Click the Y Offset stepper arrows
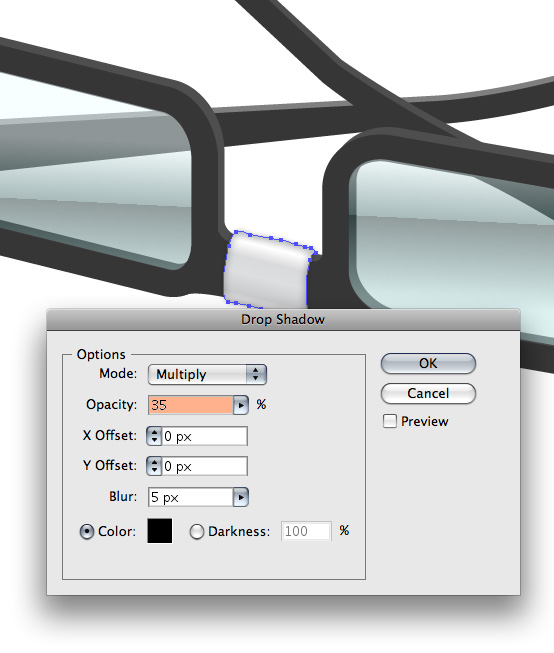 [154, 466]
